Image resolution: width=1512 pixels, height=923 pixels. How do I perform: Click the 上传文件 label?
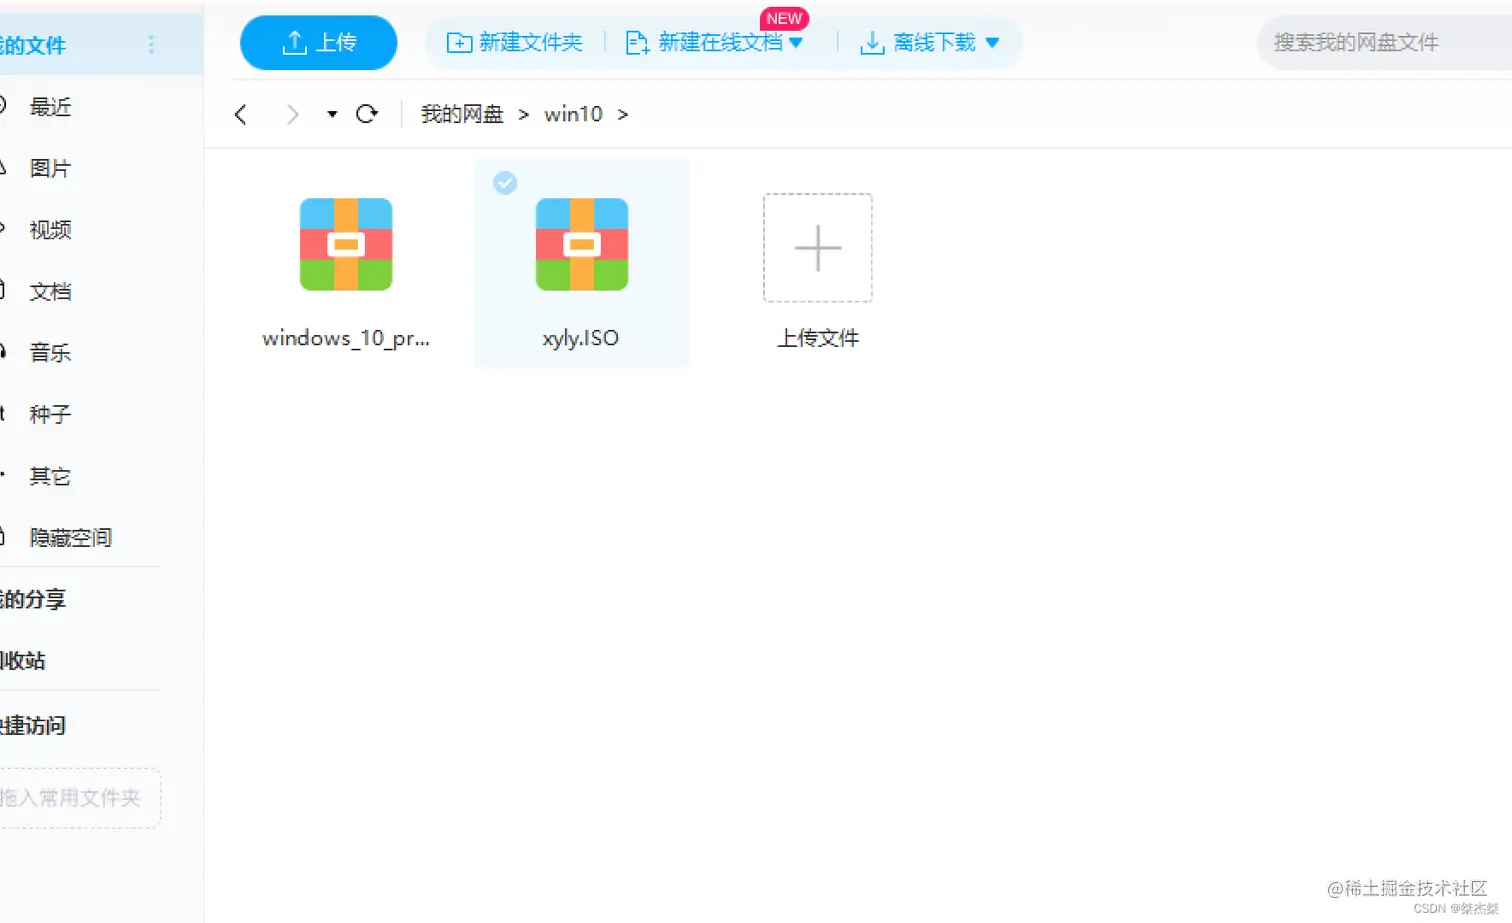818,338
